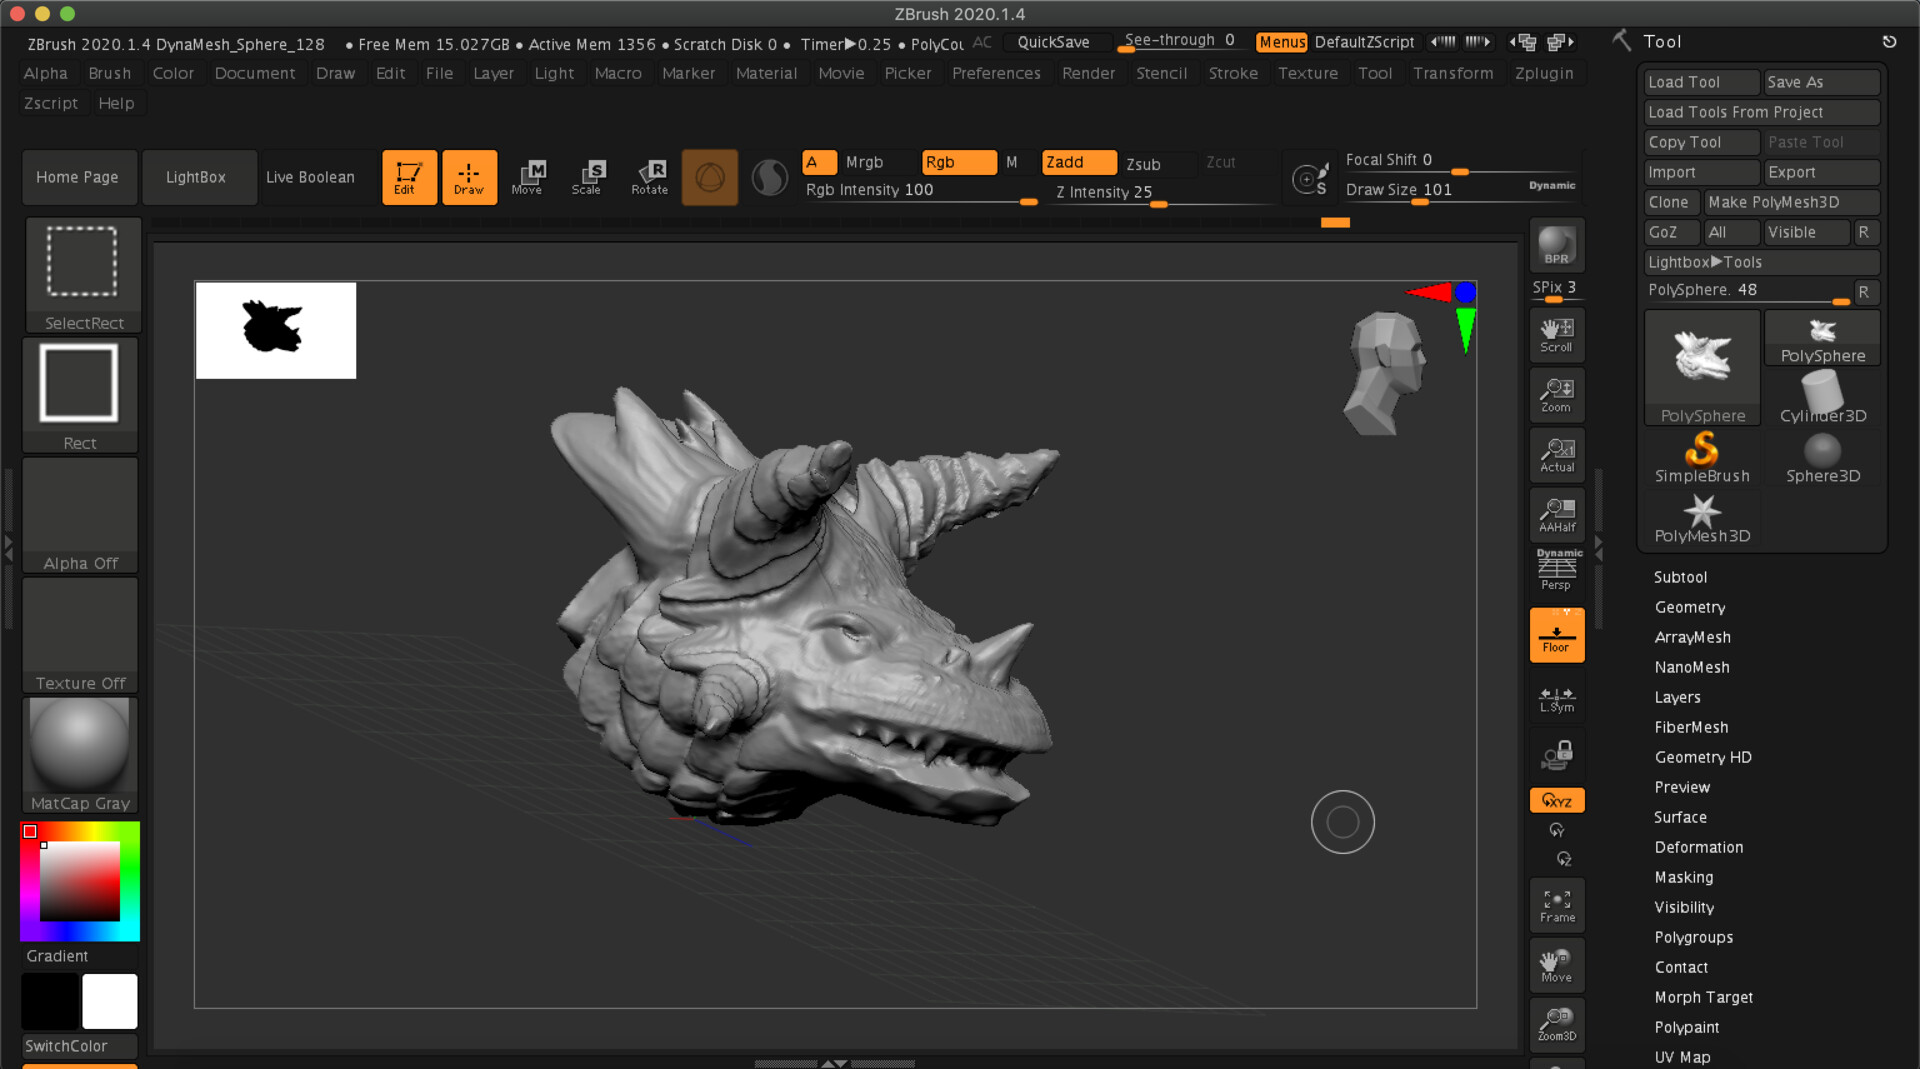Open the Geometry panel
This screenshot has height=1069, width=1920.
(x=1689, y=607)
